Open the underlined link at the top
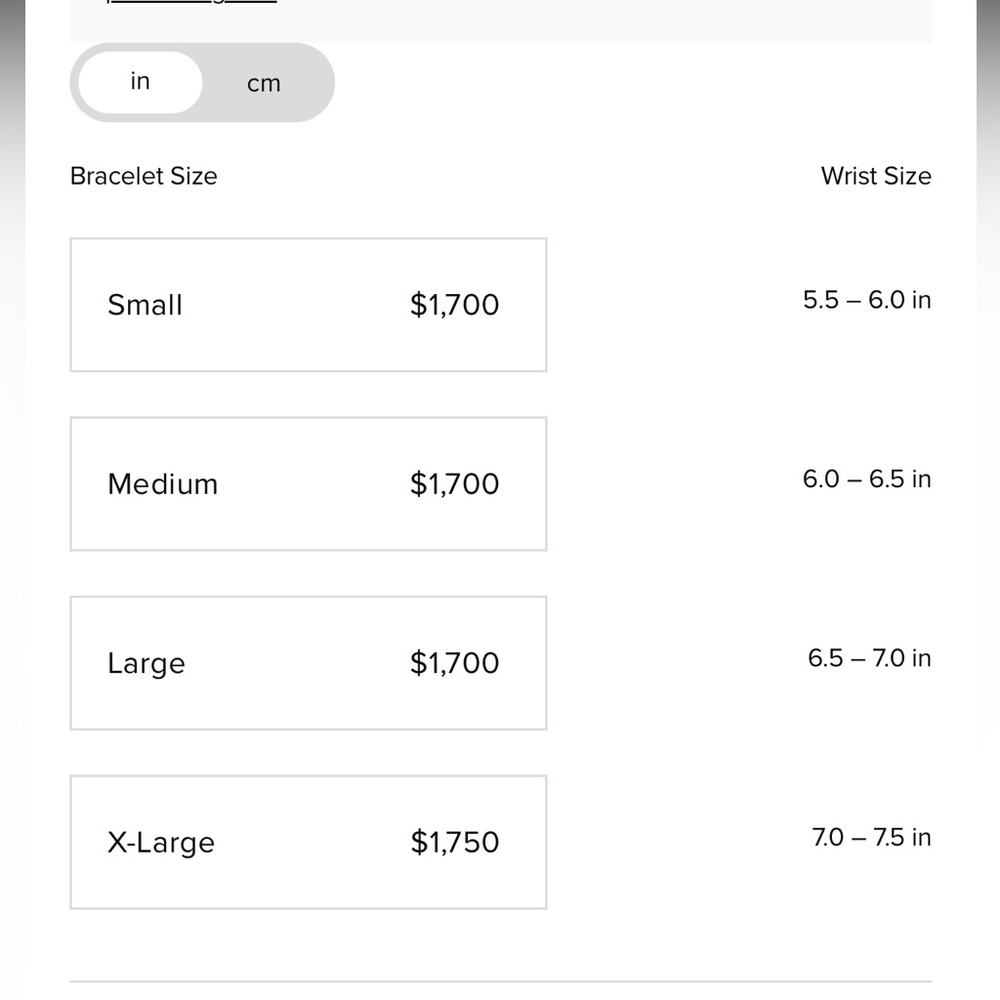The height and width of the screenshot is (1000, 1000). click(190, 2)
